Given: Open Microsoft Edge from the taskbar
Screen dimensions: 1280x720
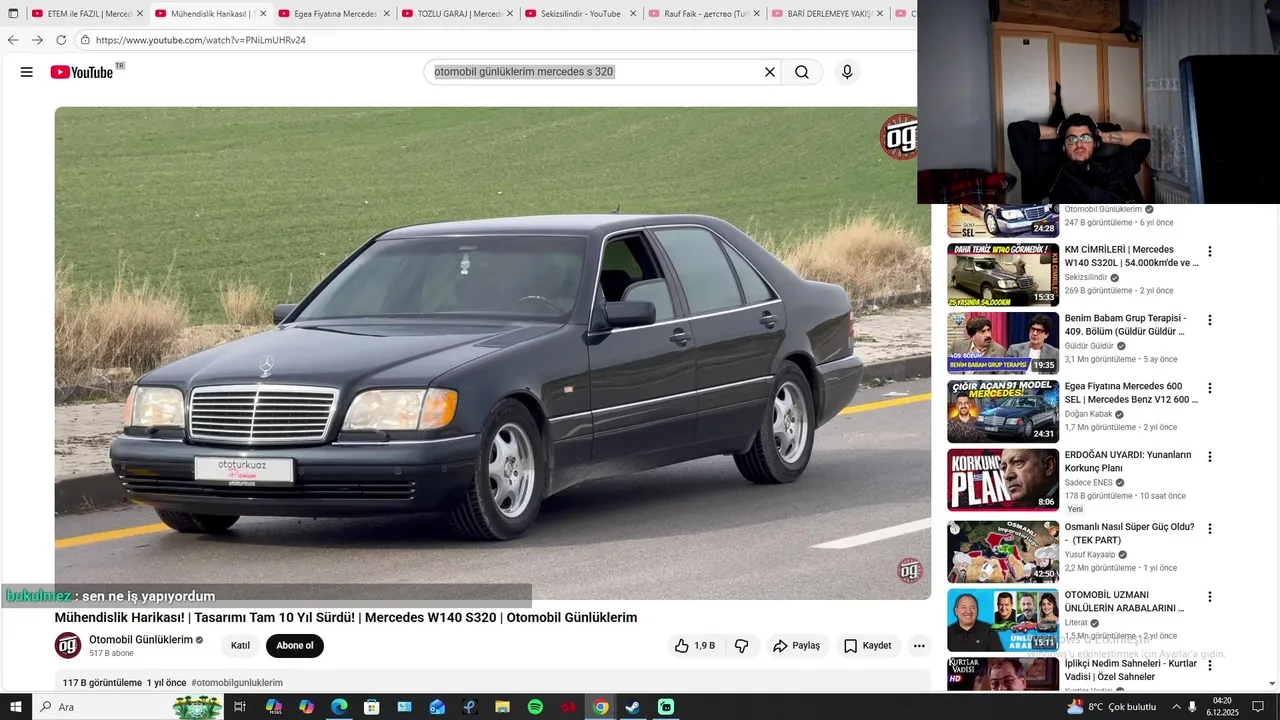Looking at the screenshot, I should 339,707.
